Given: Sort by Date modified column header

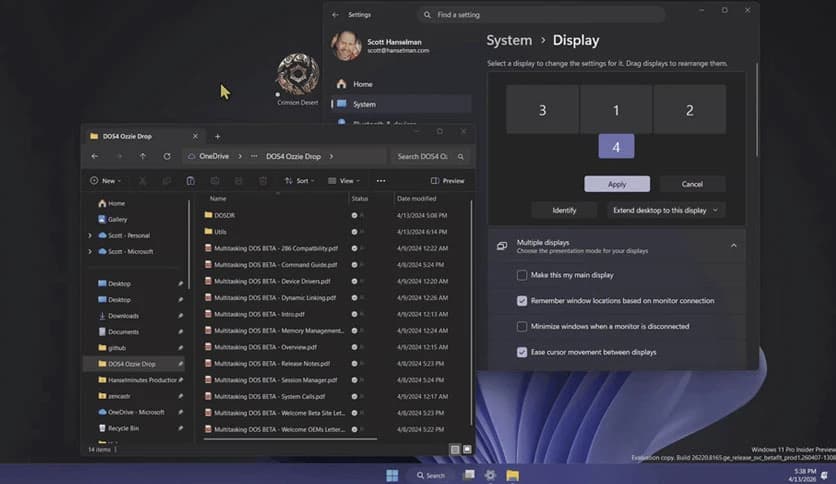Looking at the screenshot, I should click(416, 198).
